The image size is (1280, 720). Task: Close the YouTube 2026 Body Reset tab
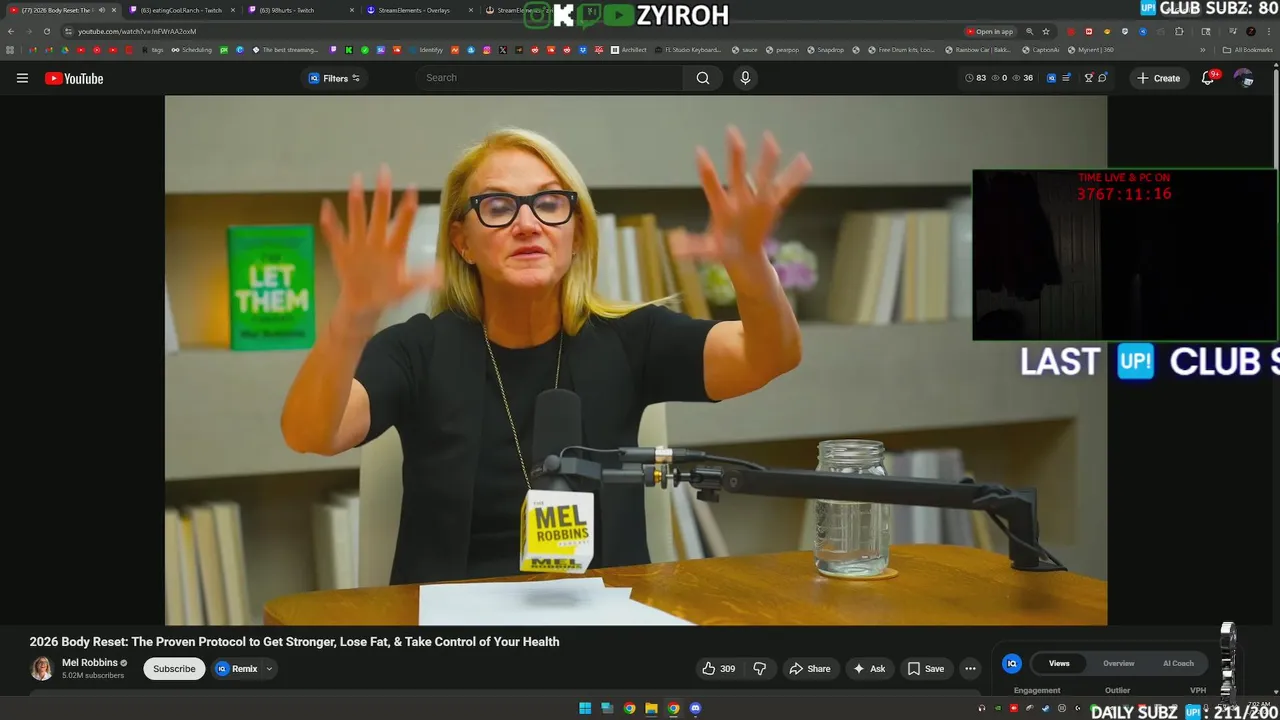114,10
